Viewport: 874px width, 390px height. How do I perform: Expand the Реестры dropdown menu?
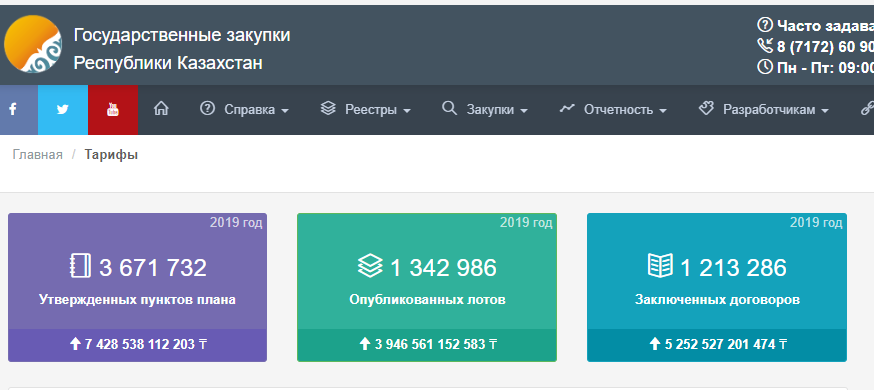378,110
